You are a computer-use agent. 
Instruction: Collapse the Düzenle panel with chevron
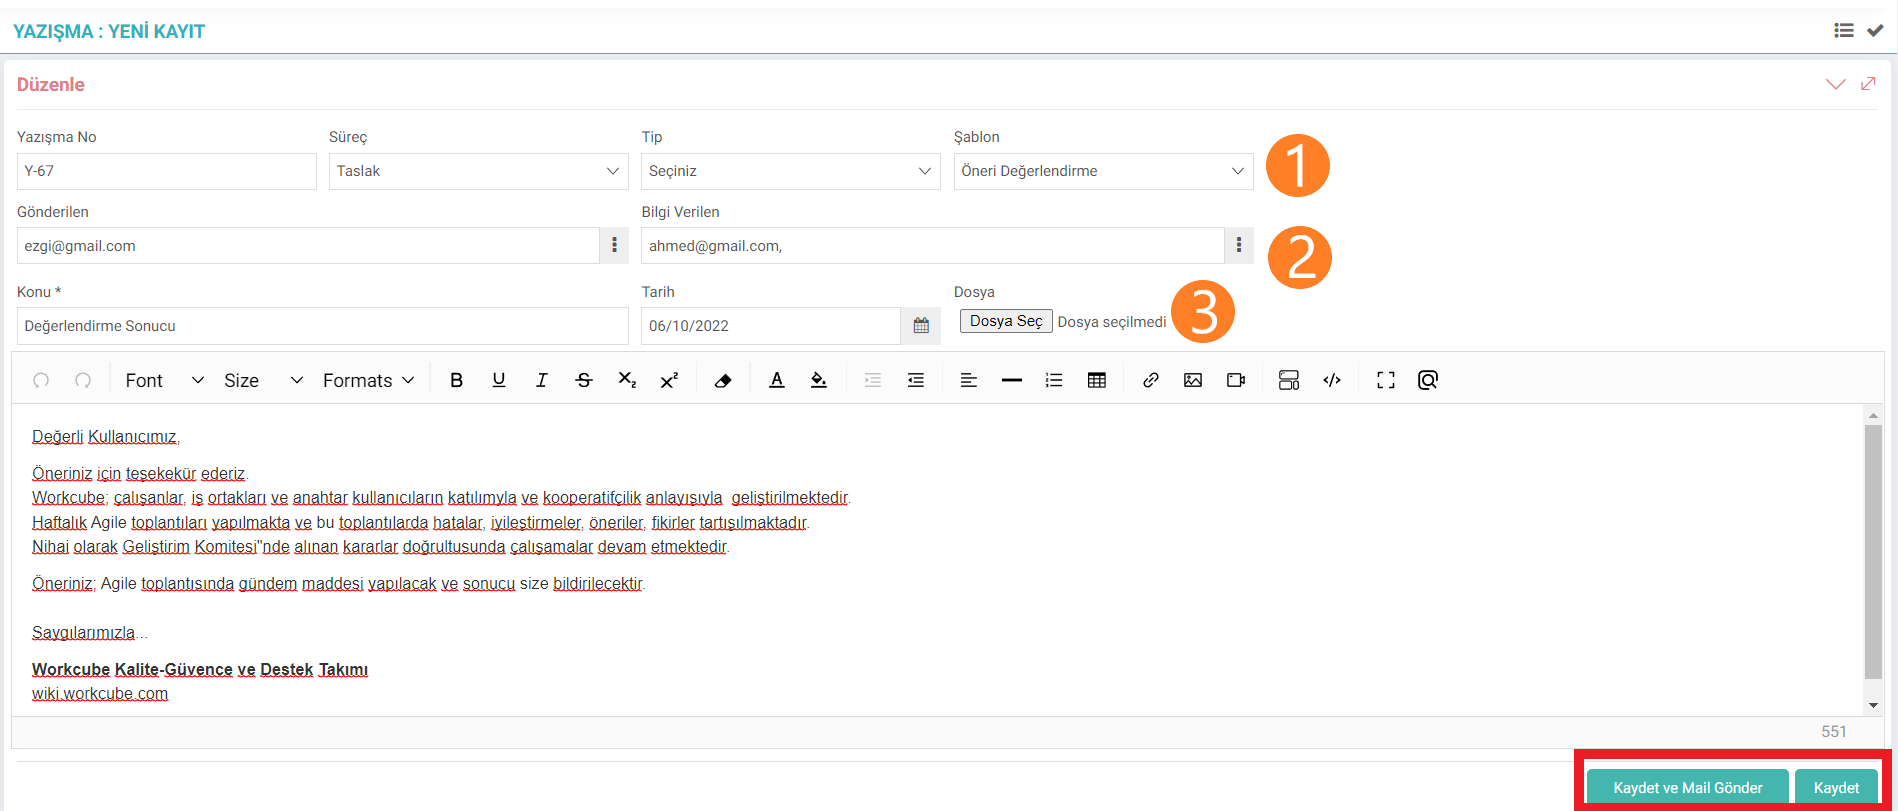[1835, 84]
